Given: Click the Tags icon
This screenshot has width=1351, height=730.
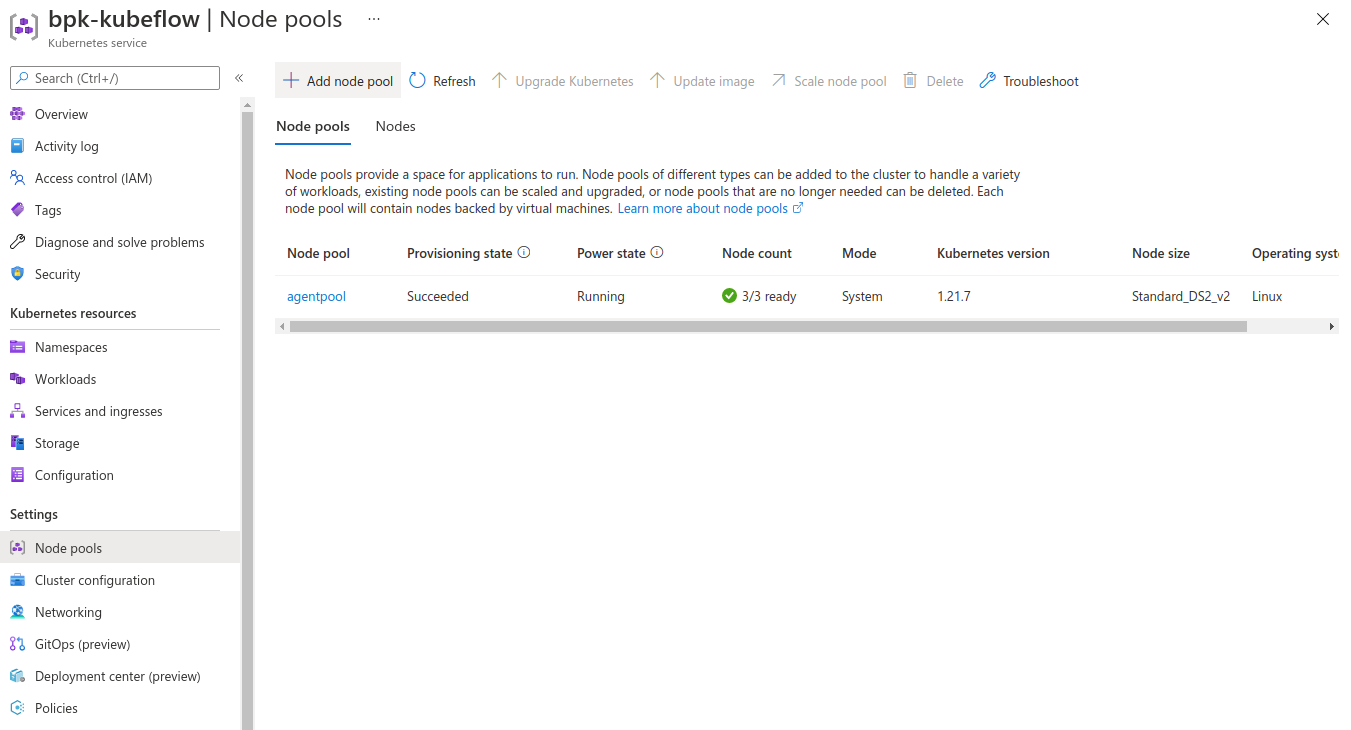Looking at the screenshot, I should (17, 210).
